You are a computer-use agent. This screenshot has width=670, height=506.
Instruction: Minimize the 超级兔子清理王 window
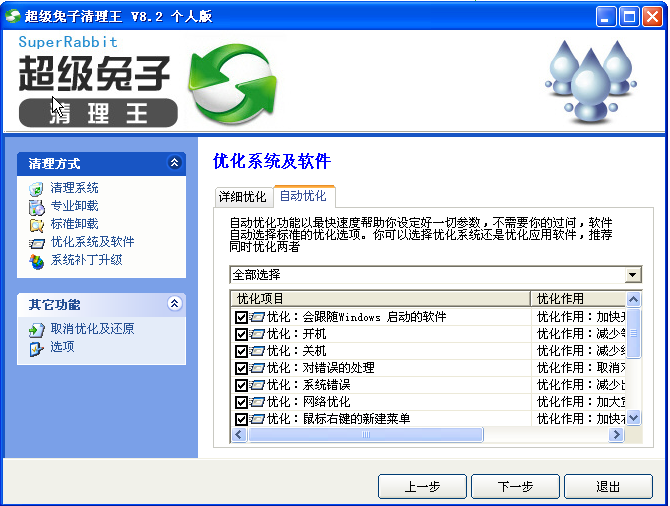point(606,17)
